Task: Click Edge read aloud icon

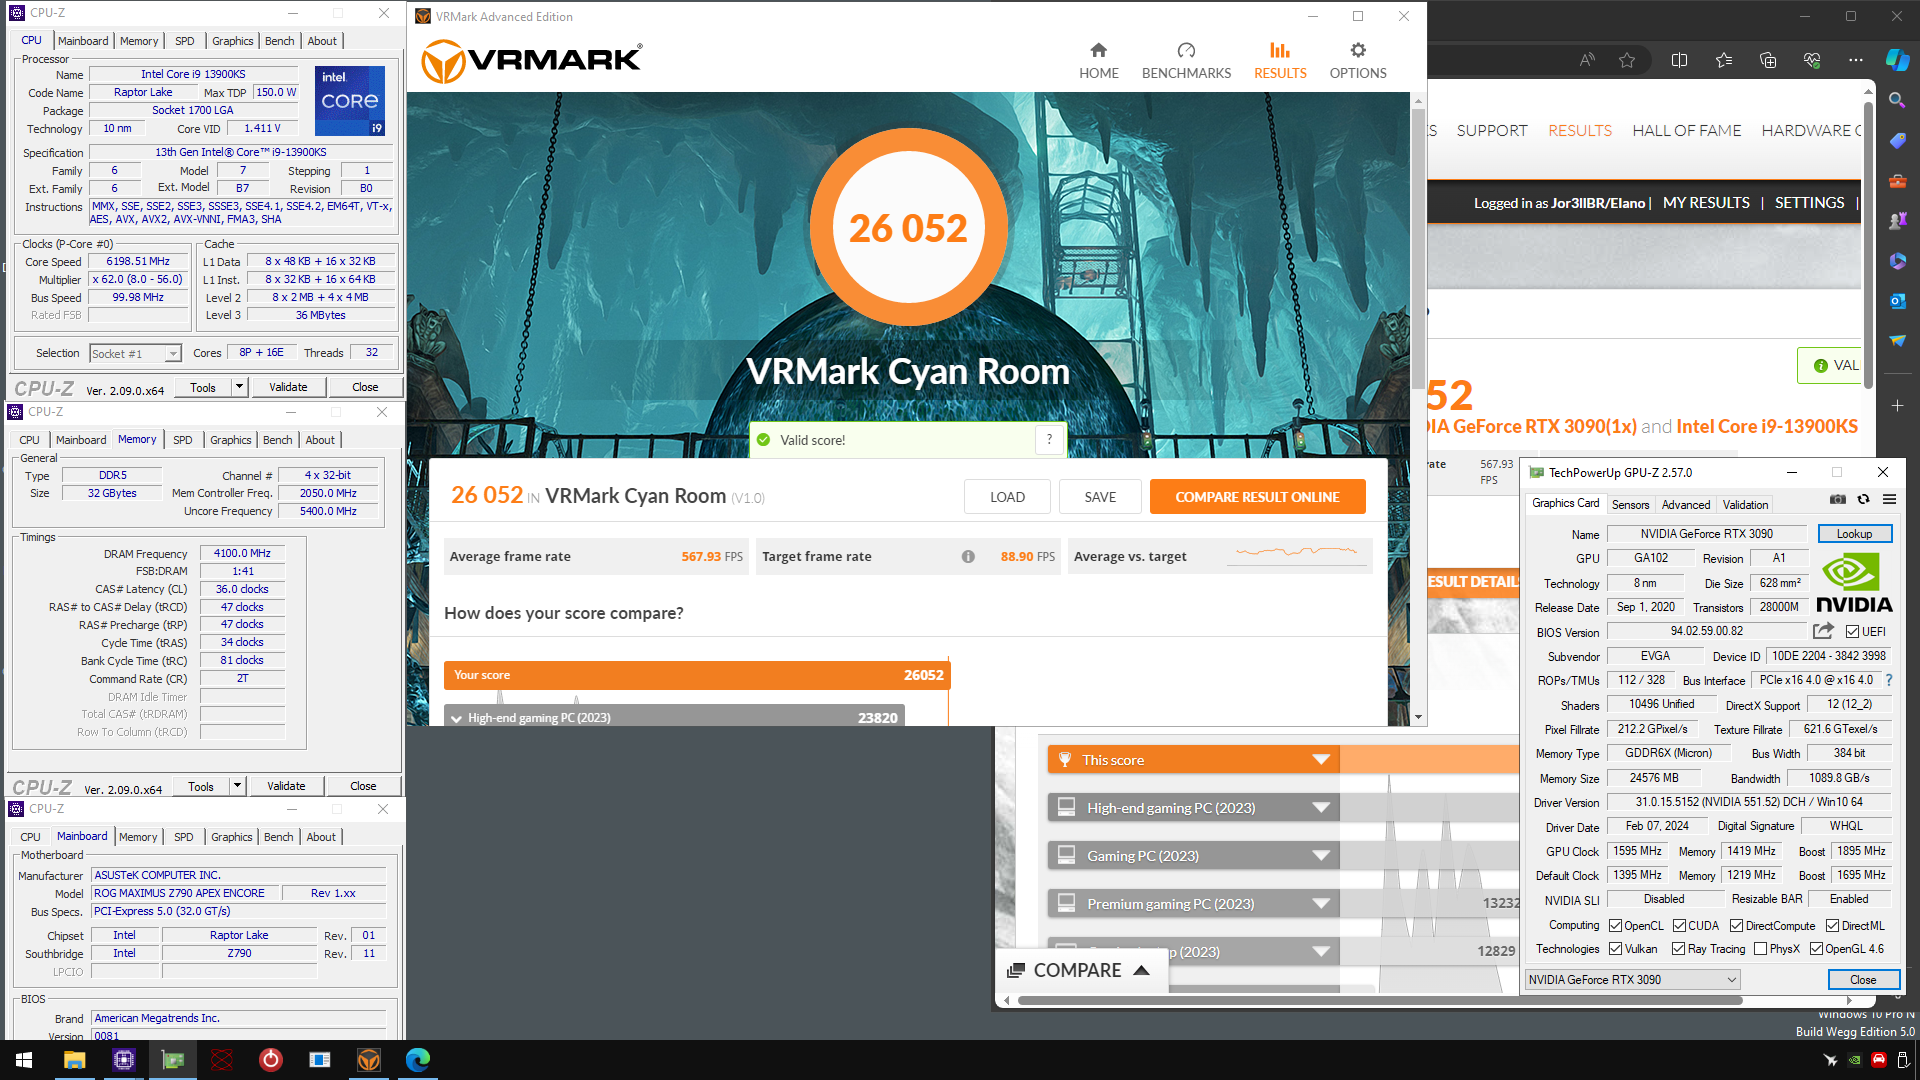Action: (1587, 60)
